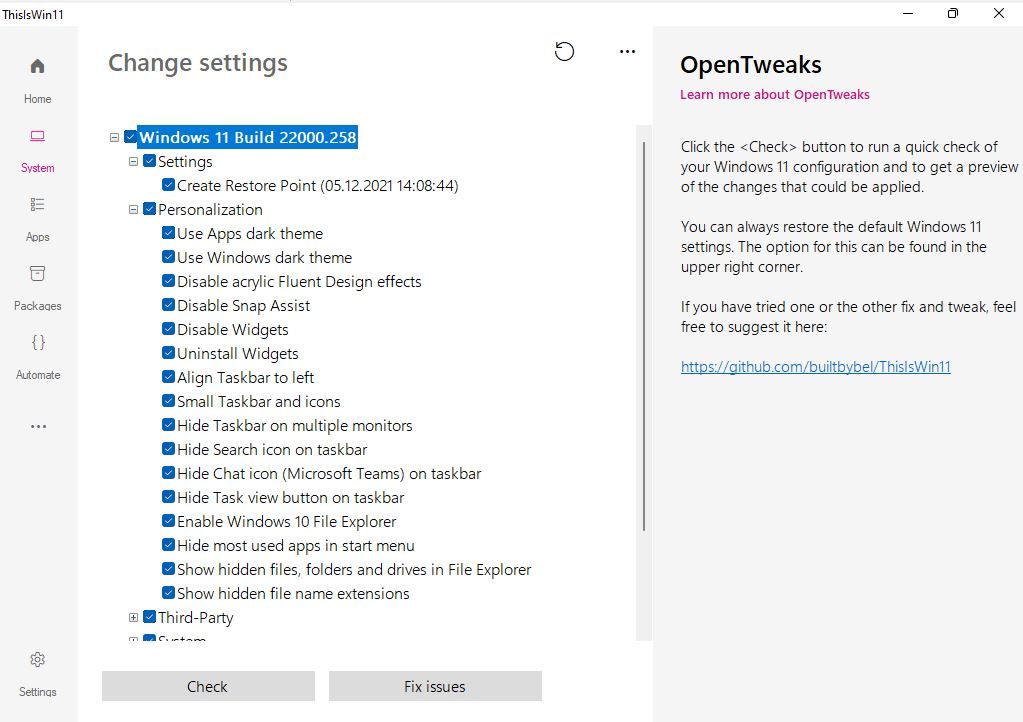Open the Packages box icon
The width and height of the screenshot is (1023, 722).
point(37,274)
